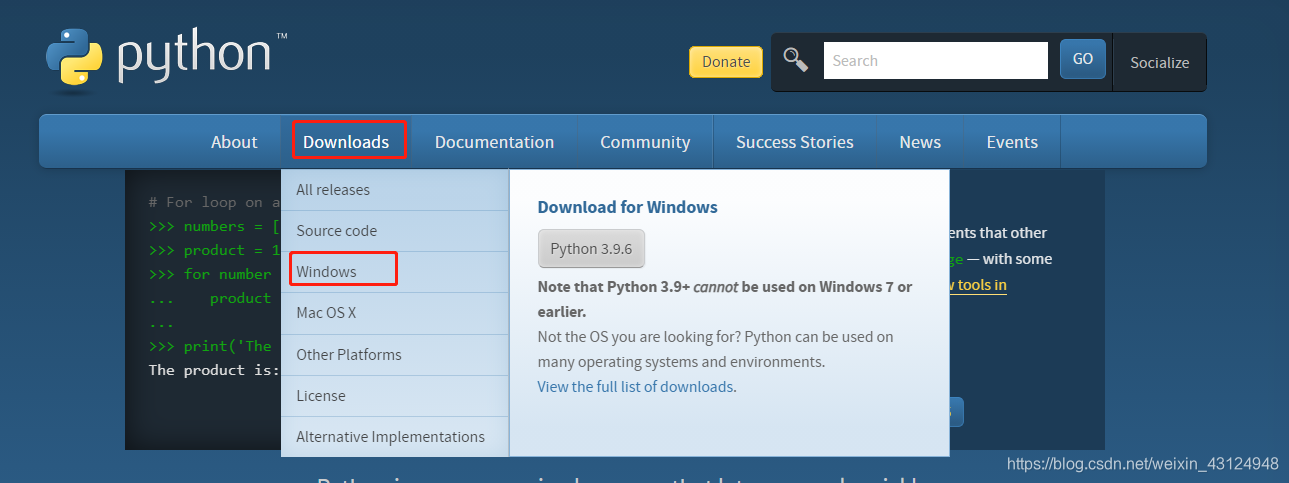This screenshot has width=1289, height=483.
Task: Click the yellow Donate button
Action: (726, 61)
